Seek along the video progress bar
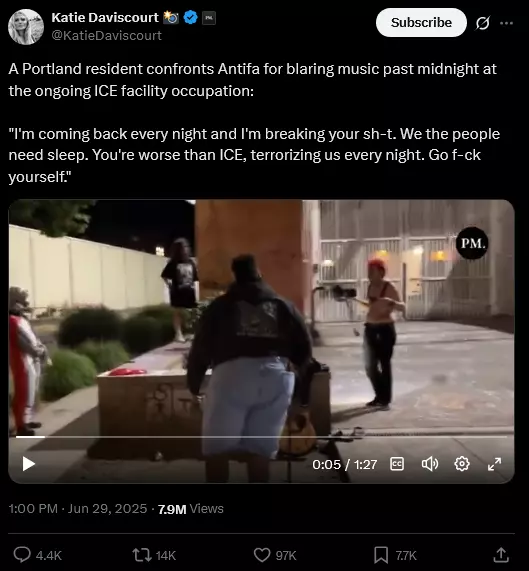The width and height of the screenshot is (529, 571). tap(261, 436)
